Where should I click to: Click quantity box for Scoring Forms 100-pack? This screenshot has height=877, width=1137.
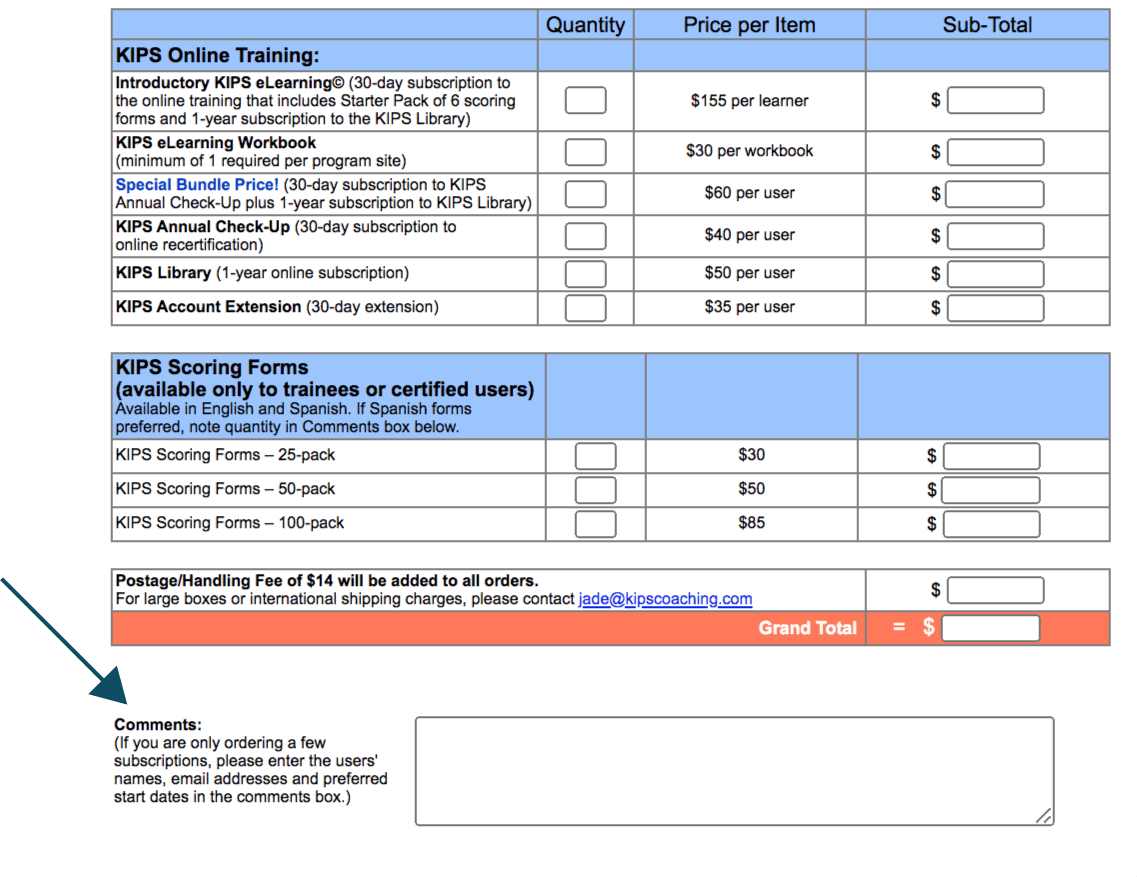pos(595,524)
